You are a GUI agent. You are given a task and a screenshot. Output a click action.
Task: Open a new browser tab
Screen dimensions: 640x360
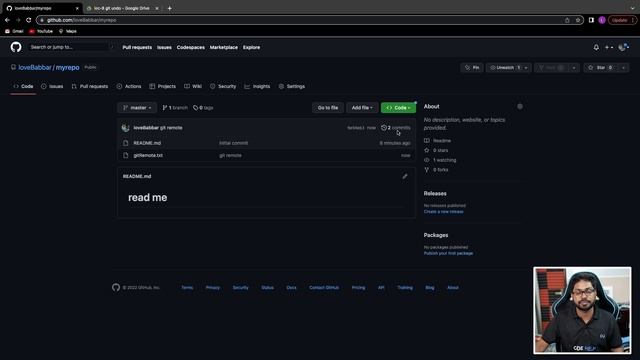(x=169, y=8)
